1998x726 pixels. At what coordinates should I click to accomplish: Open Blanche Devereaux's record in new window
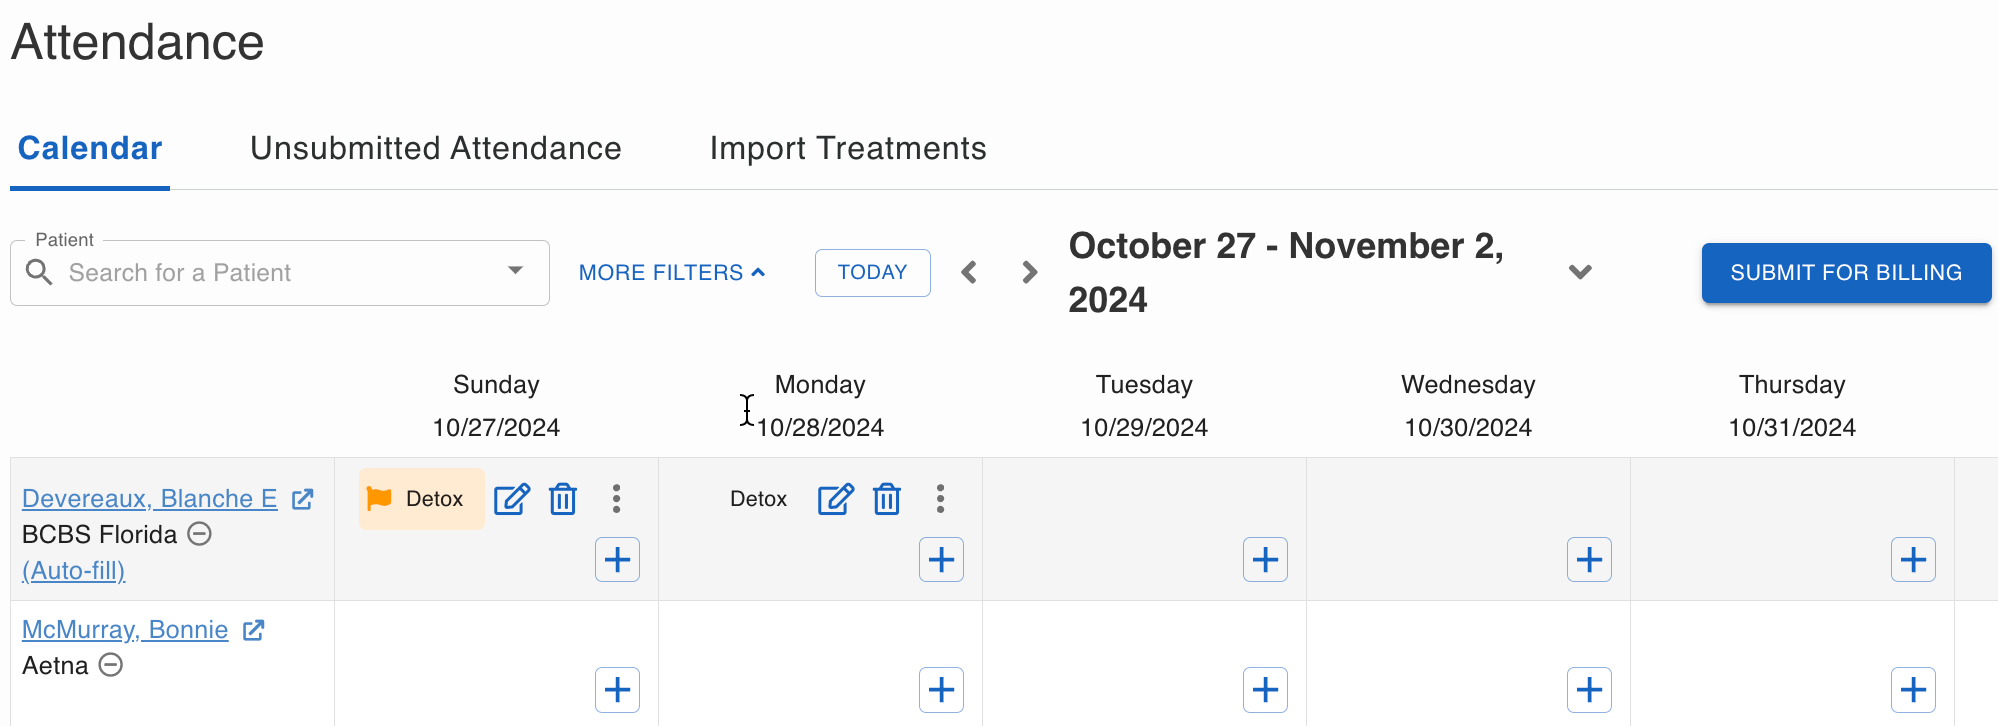click(303, 499)
